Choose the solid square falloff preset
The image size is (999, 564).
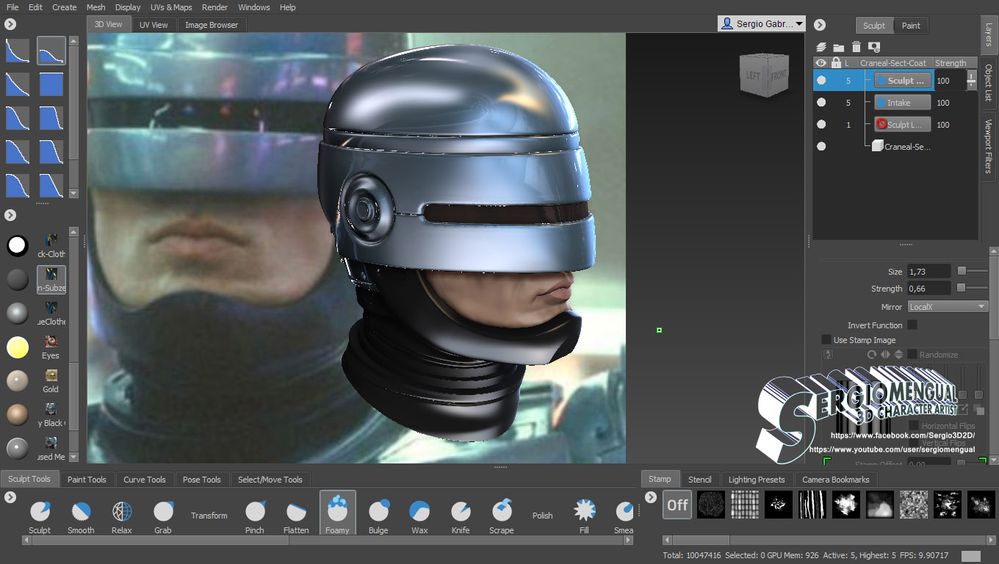point(51,84)
